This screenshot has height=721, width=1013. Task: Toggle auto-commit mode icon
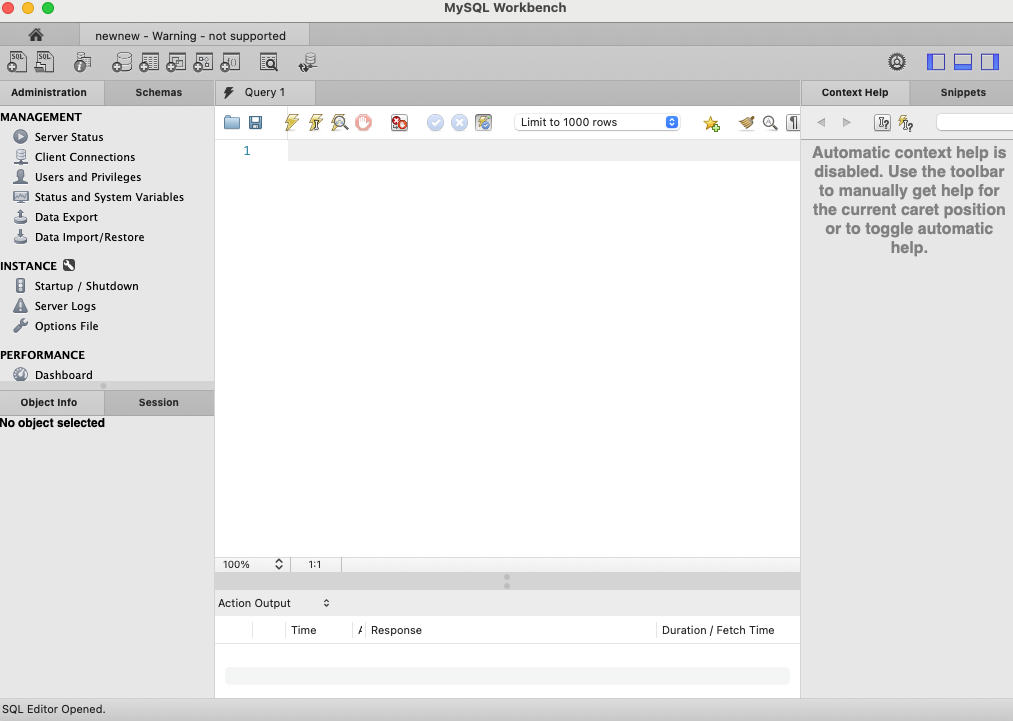click(483, 122)
